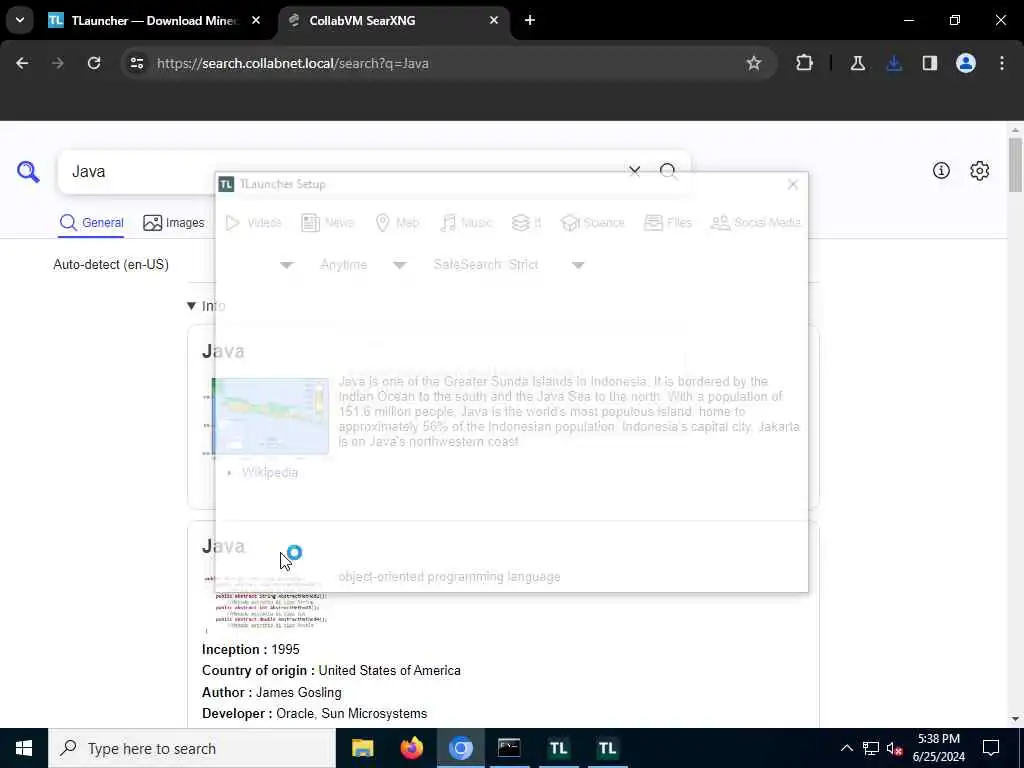Click the page vertical scrollbar thumb

point(1015,165)
